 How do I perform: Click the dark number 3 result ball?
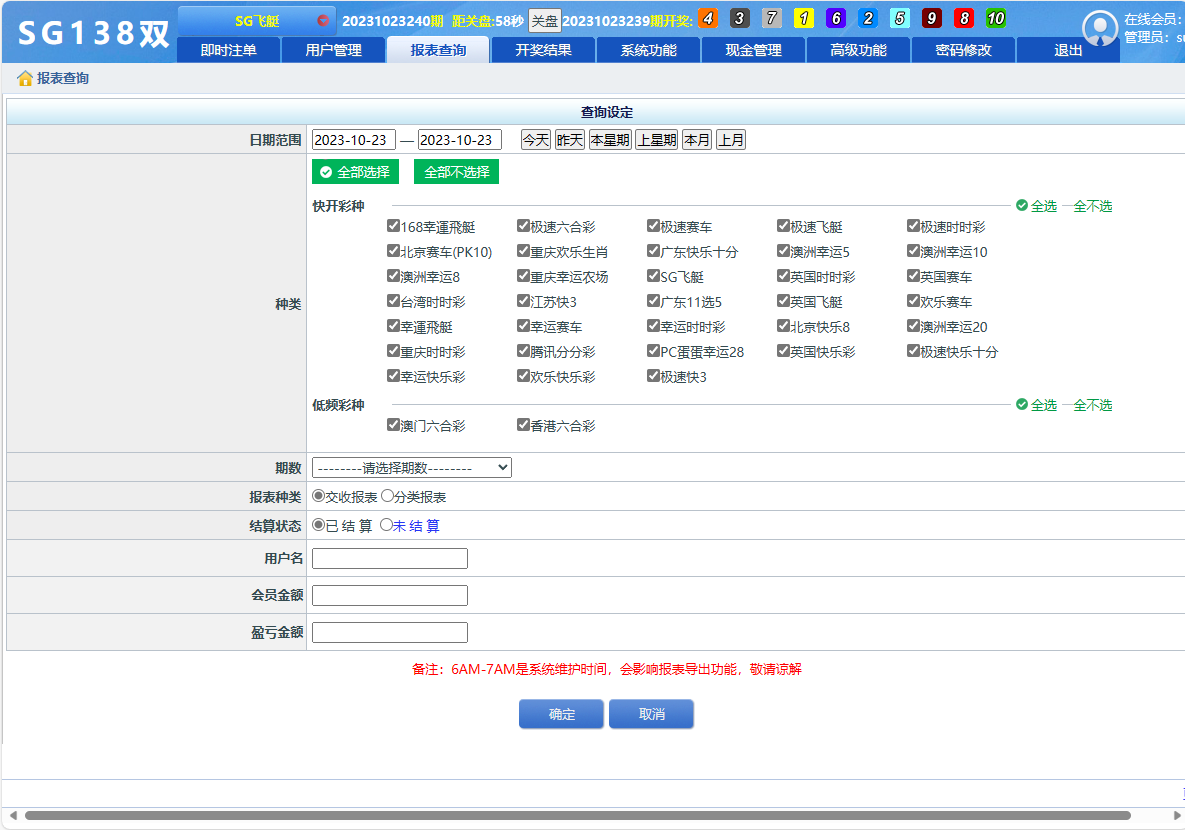[740, 18]
